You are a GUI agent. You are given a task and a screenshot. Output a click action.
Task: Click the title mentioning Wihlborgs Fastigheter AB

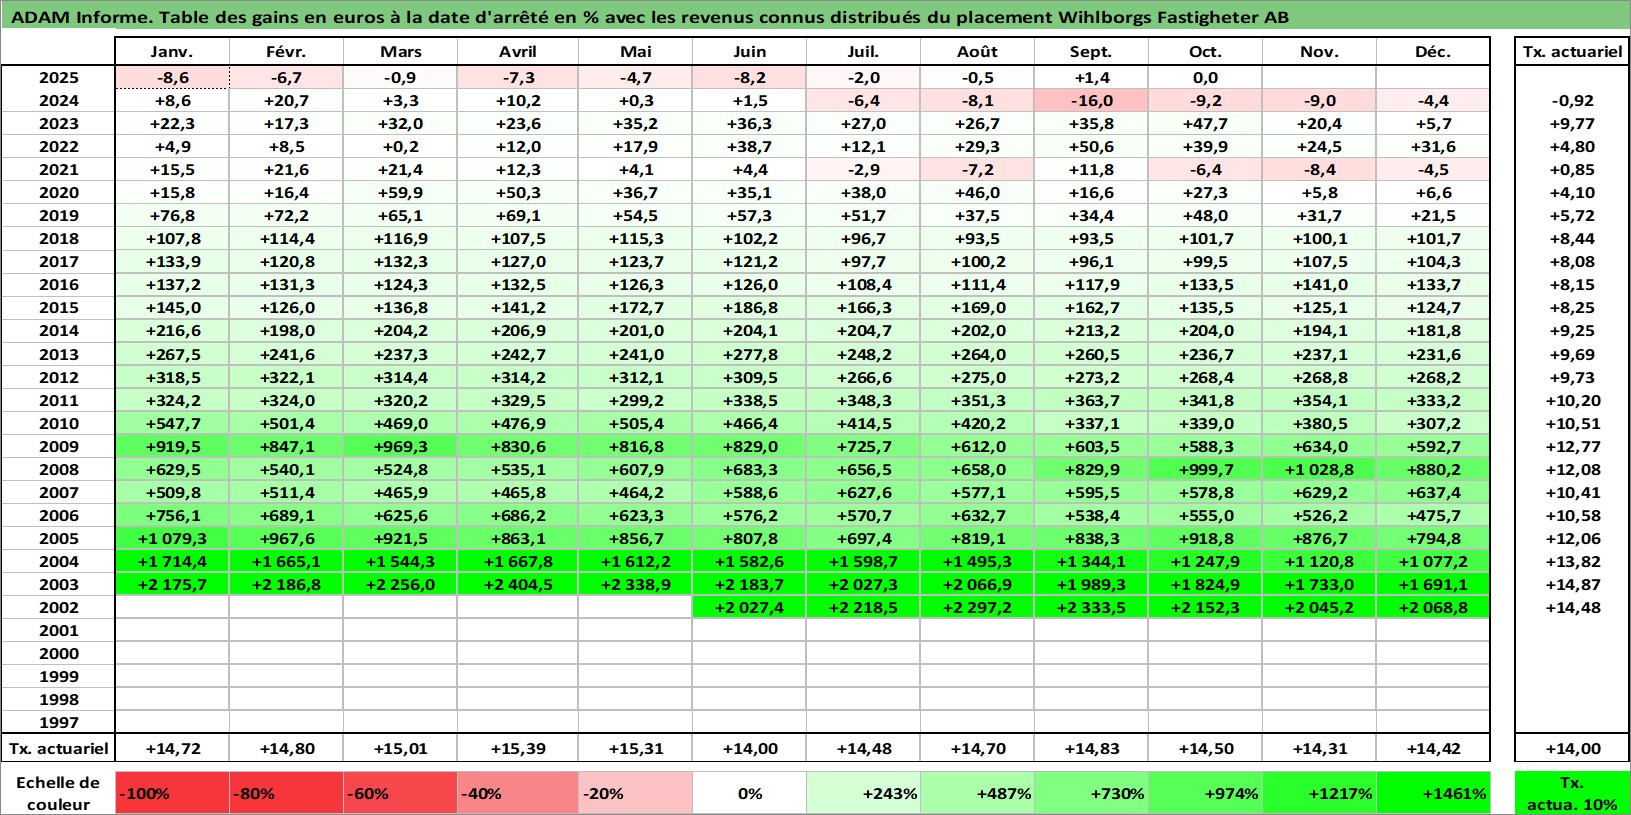(650, 17)
